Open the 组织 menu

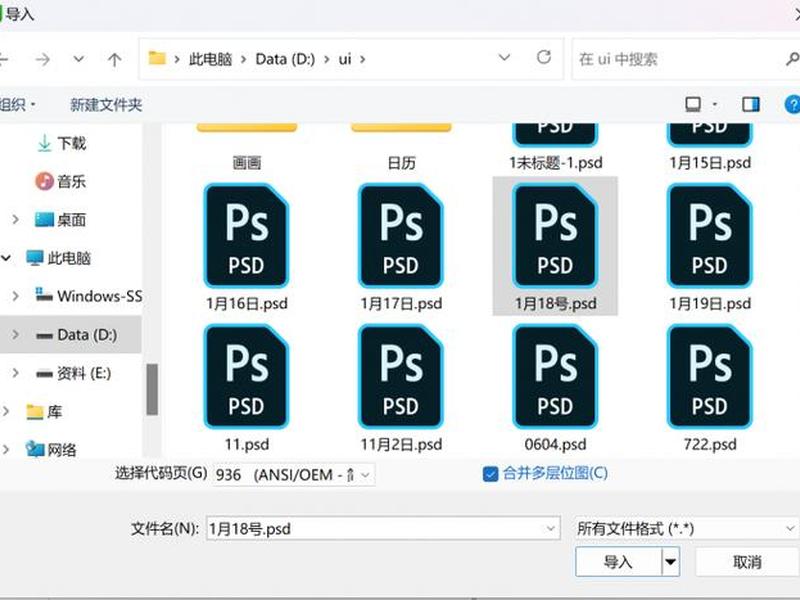[x=17, y=105]
